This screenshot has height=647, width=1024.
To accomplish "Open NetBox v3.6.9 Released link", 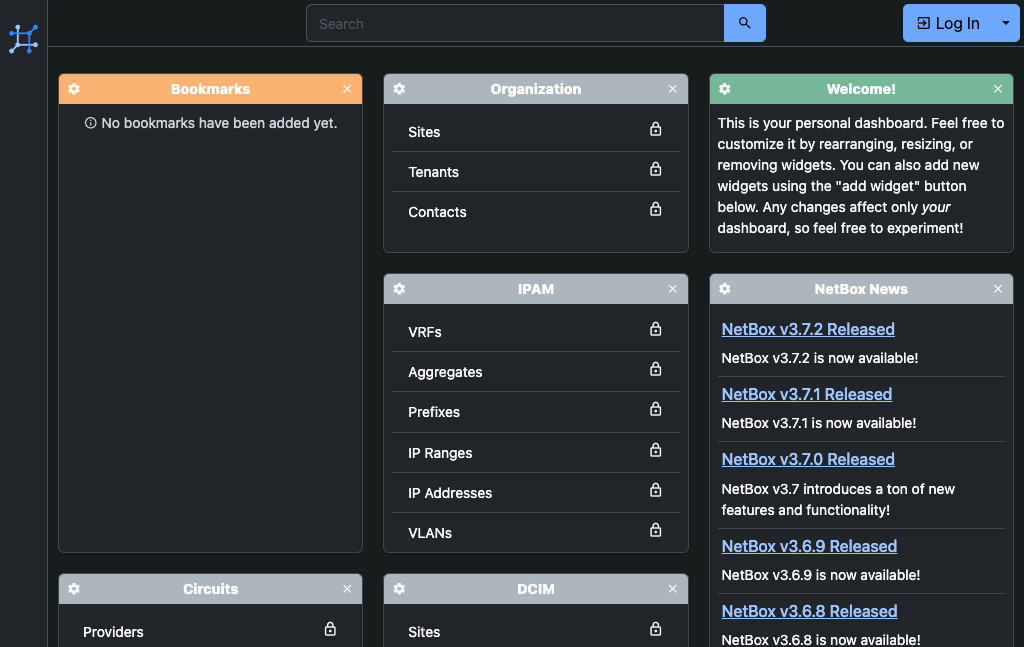I will (x=809, y=546).
